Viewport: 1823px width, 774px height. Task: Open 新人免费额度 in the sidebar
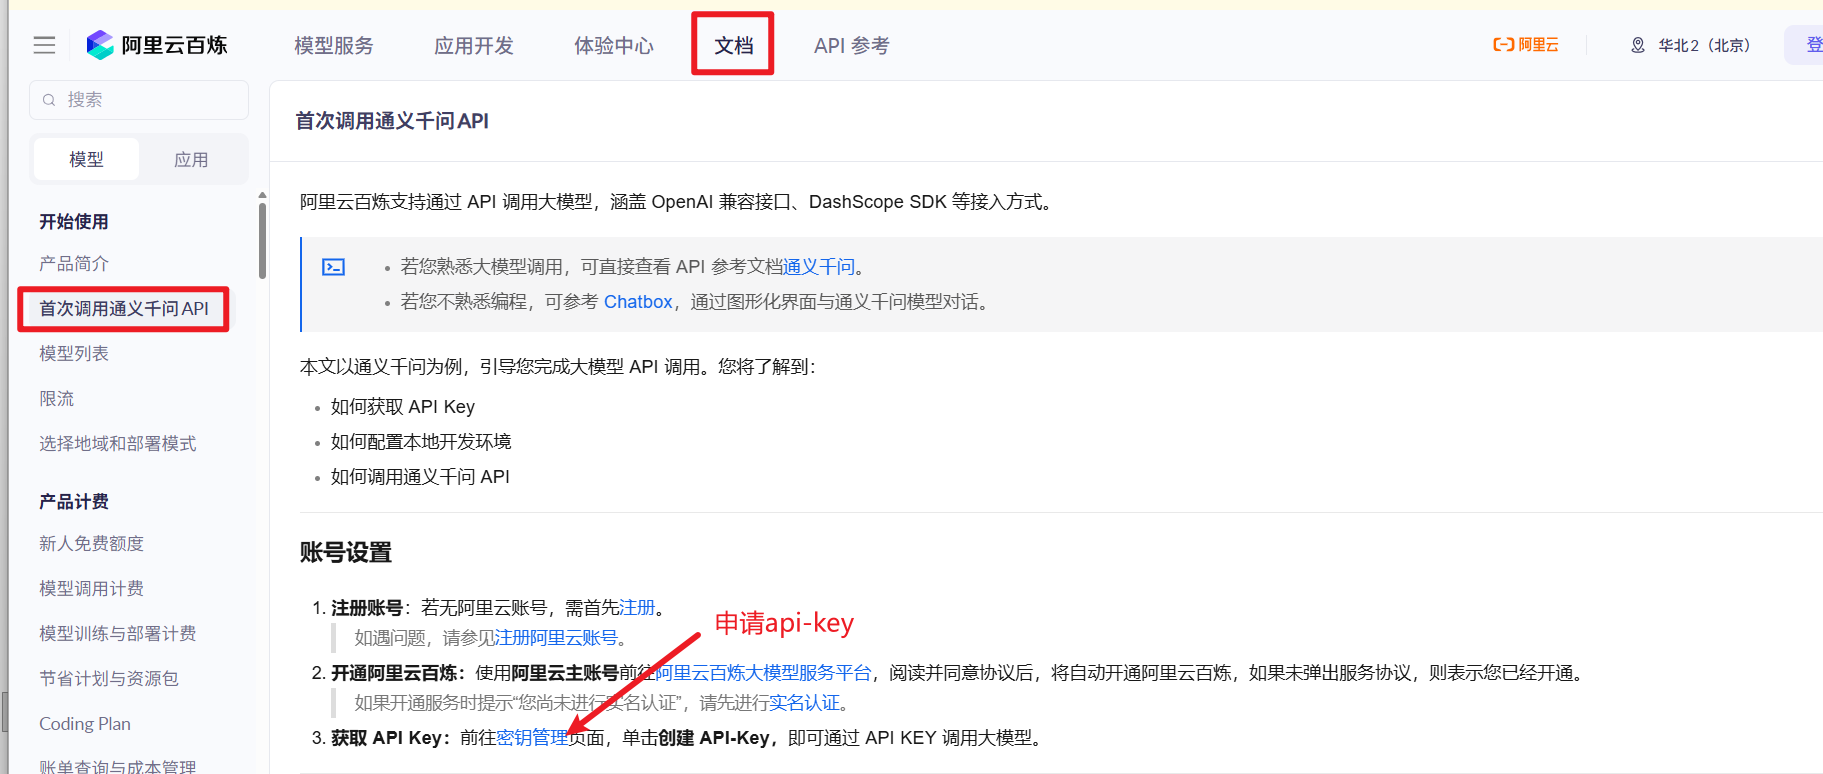92,544
